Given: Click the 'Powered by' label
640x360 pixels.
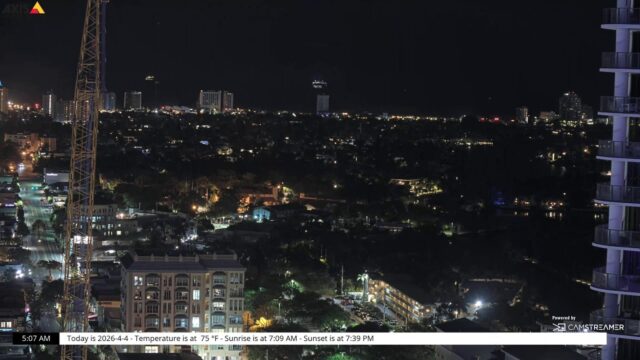Looking at the screenshot, I should coord(563,318).
